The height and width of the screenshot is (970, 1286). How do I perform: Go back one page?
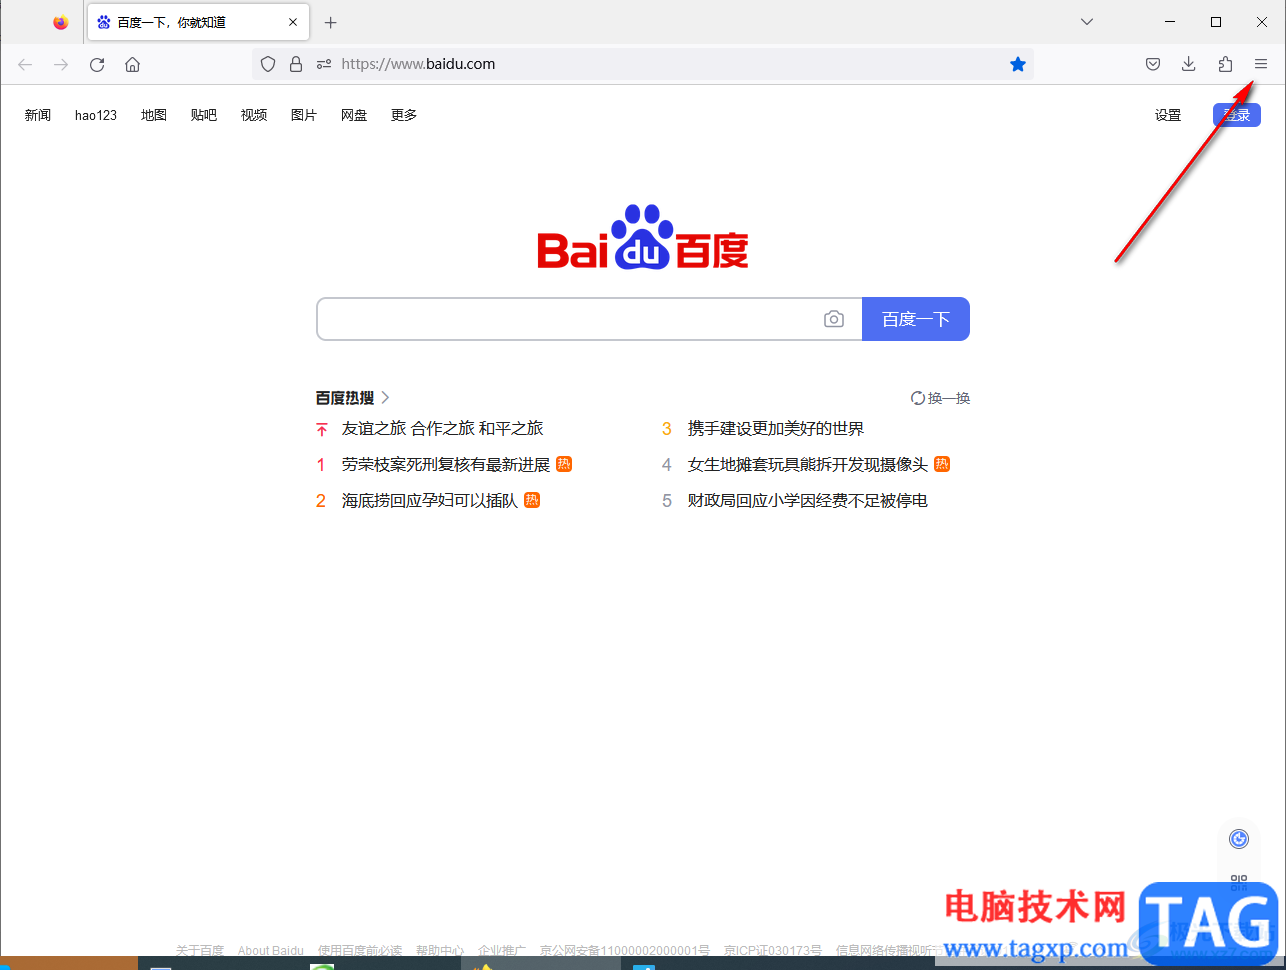pos(25,64)
